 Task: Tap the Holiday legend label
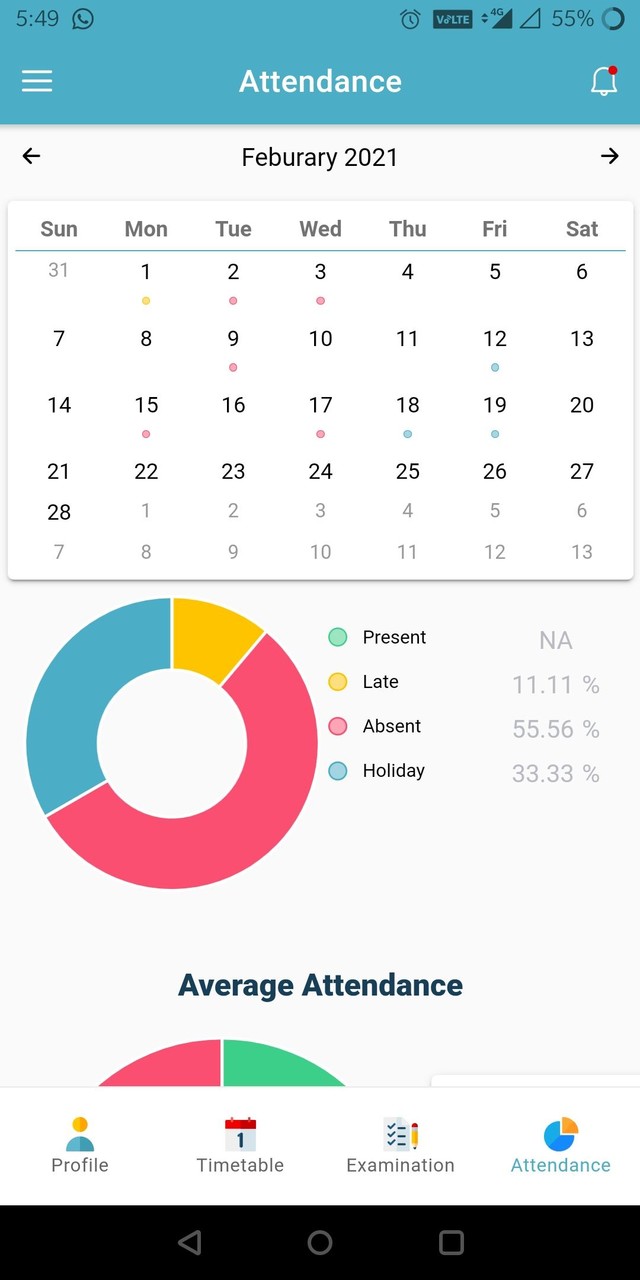[394, 771]
